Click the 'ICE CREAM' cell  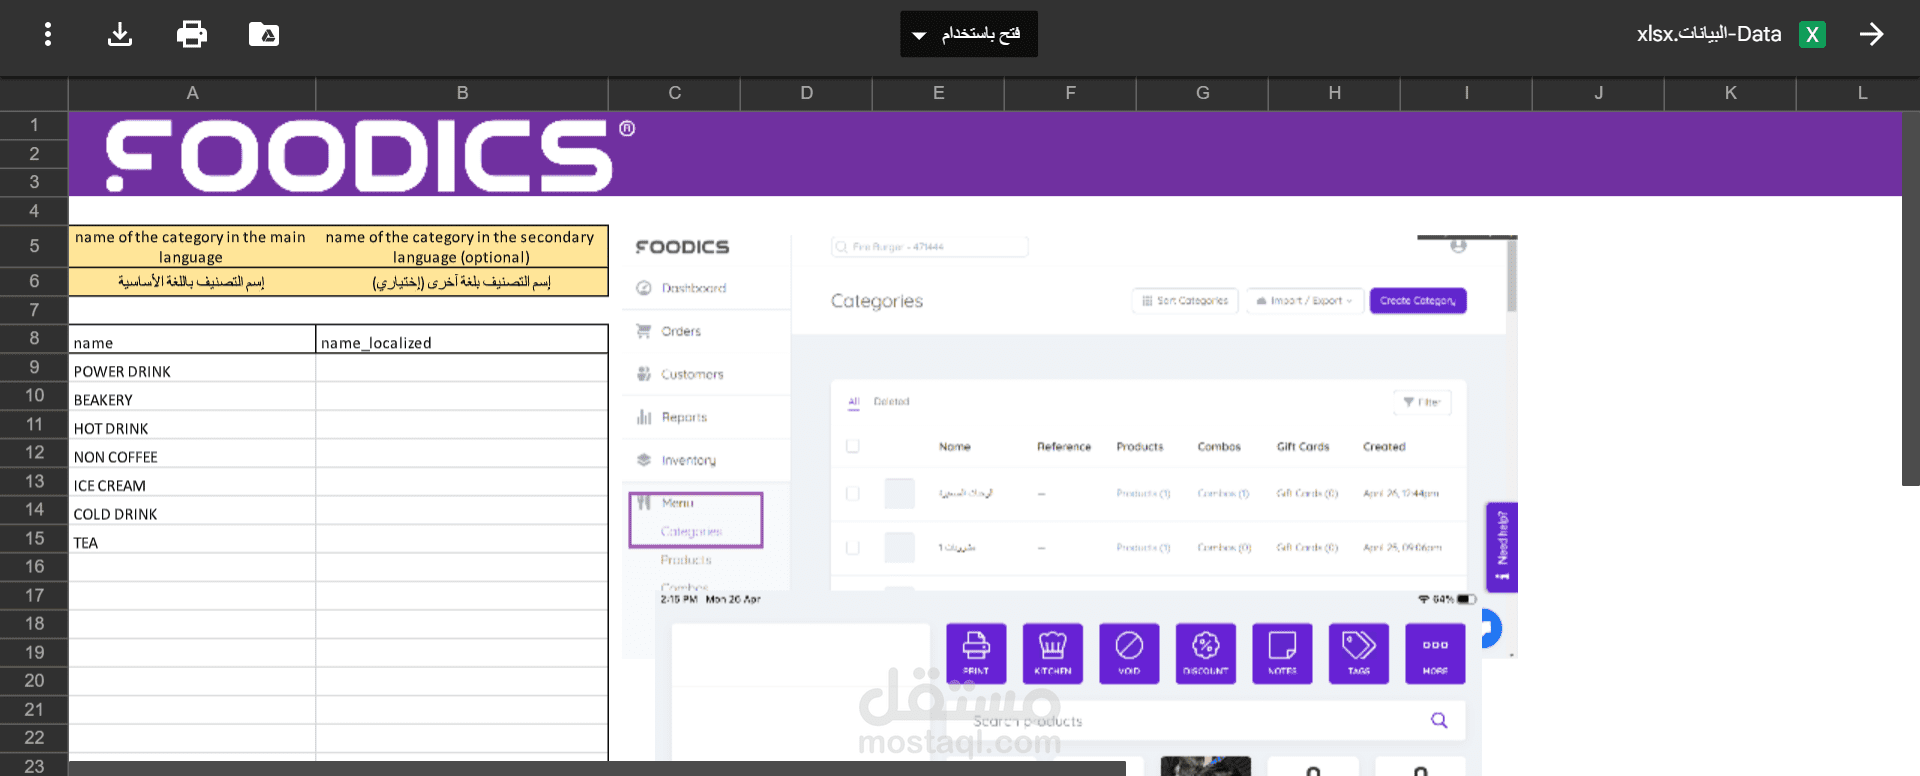192,482
